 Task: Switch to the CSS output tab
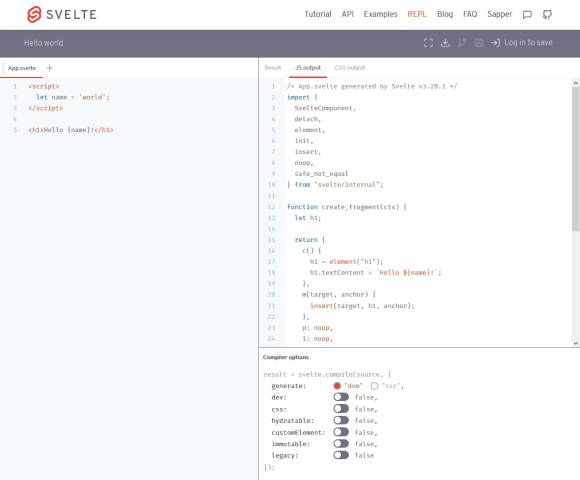point(350,68)
